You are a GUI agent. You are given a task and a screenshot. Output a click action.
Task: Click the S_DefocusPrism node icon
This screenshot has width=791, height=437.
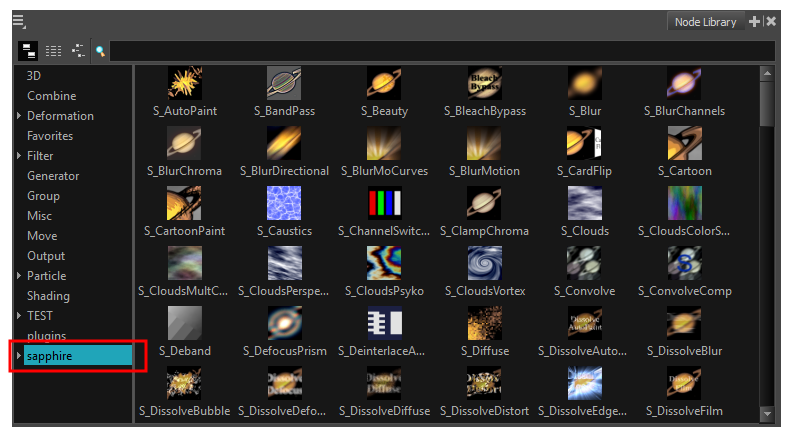[x=284, y=324]
